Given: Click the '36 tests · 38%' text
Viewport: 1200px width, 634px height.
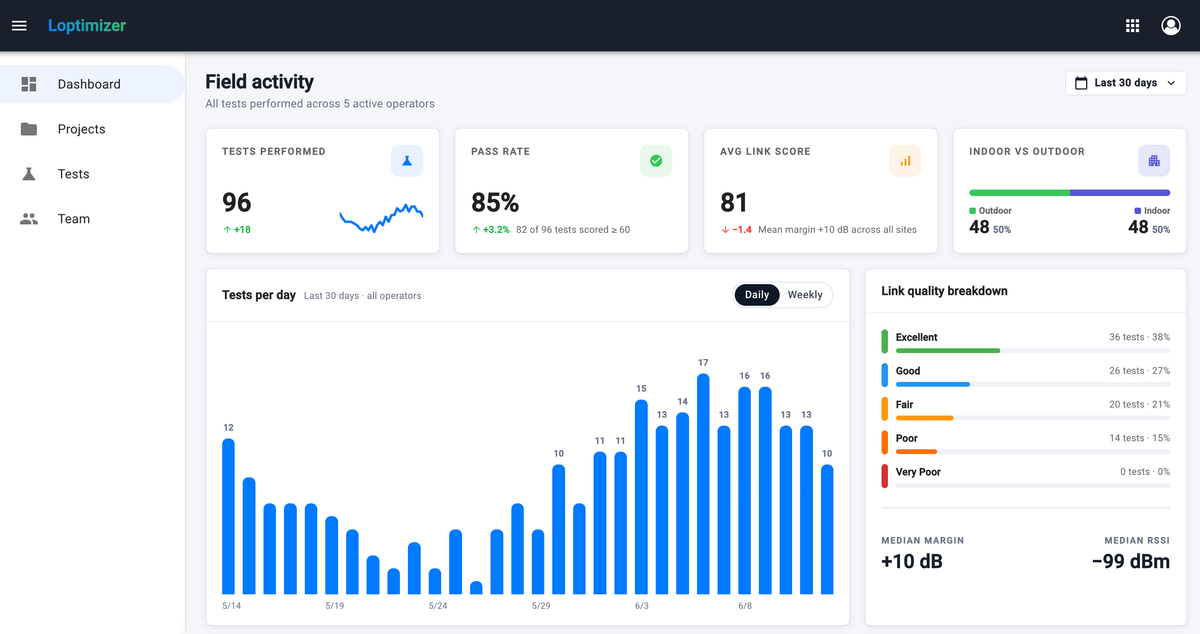Looking at the screenshot, I should 1139,337.
